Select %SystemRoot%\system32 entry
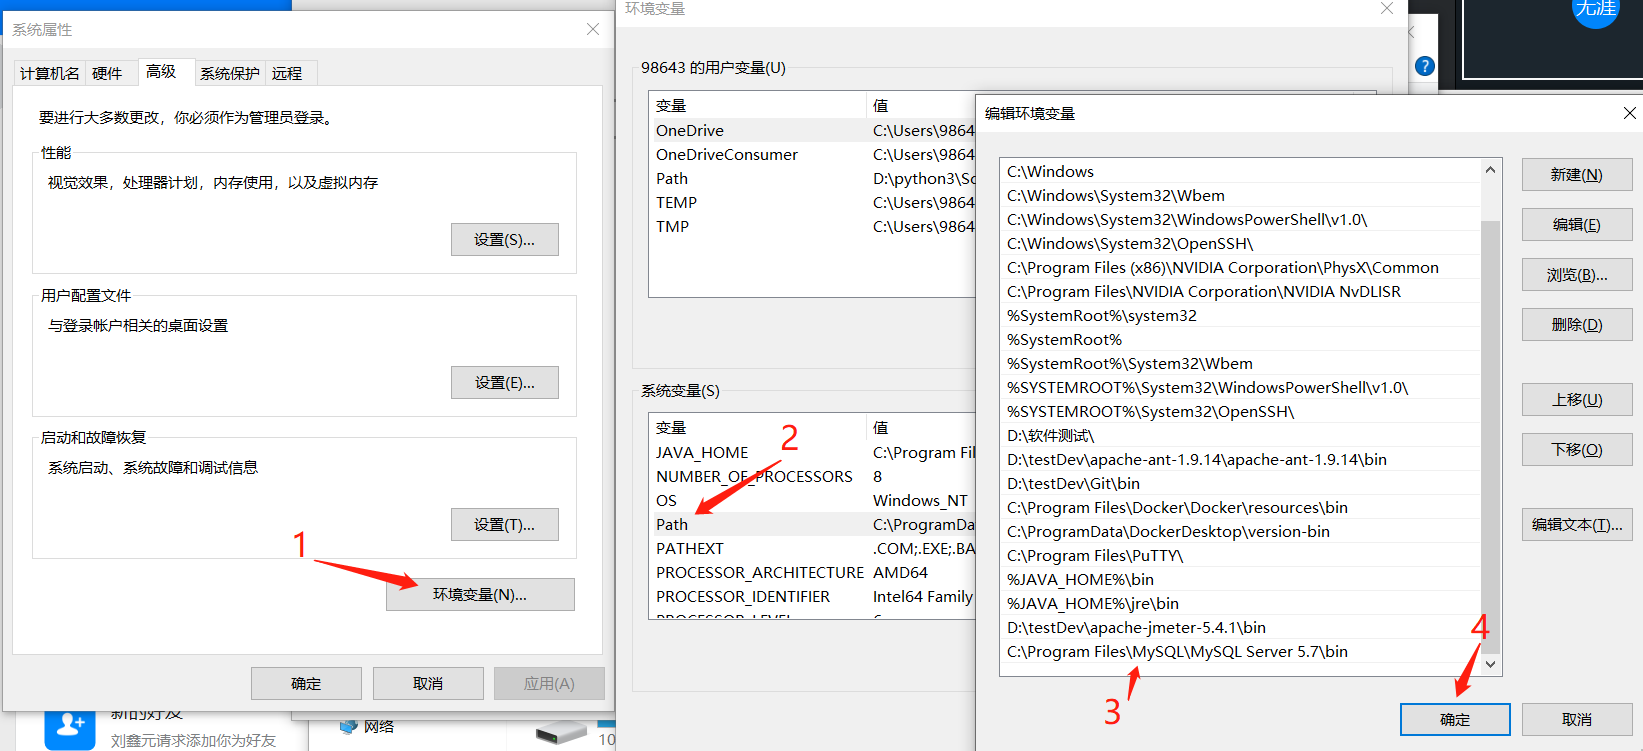Screen dimensions: 1643x751 pyautogui.click(x=1240, y=316)
